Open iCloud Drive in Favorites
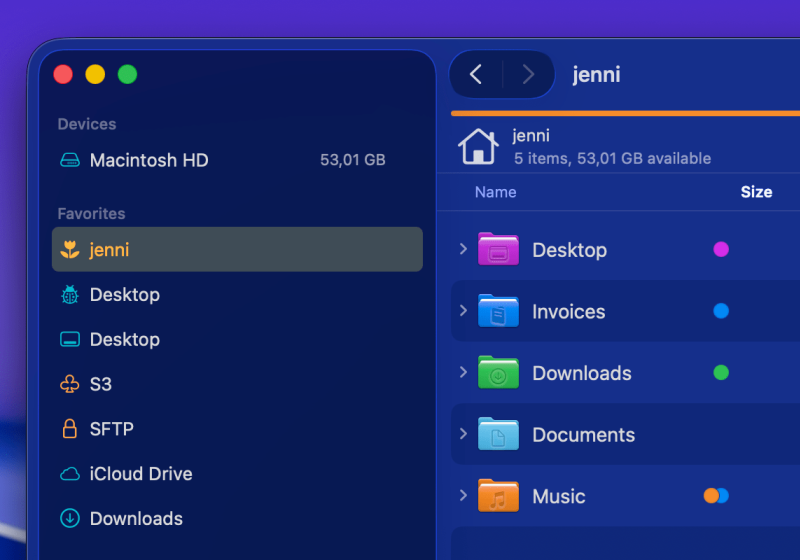The image size is (800, 560). pyautogui.click(x=237, y=474)
